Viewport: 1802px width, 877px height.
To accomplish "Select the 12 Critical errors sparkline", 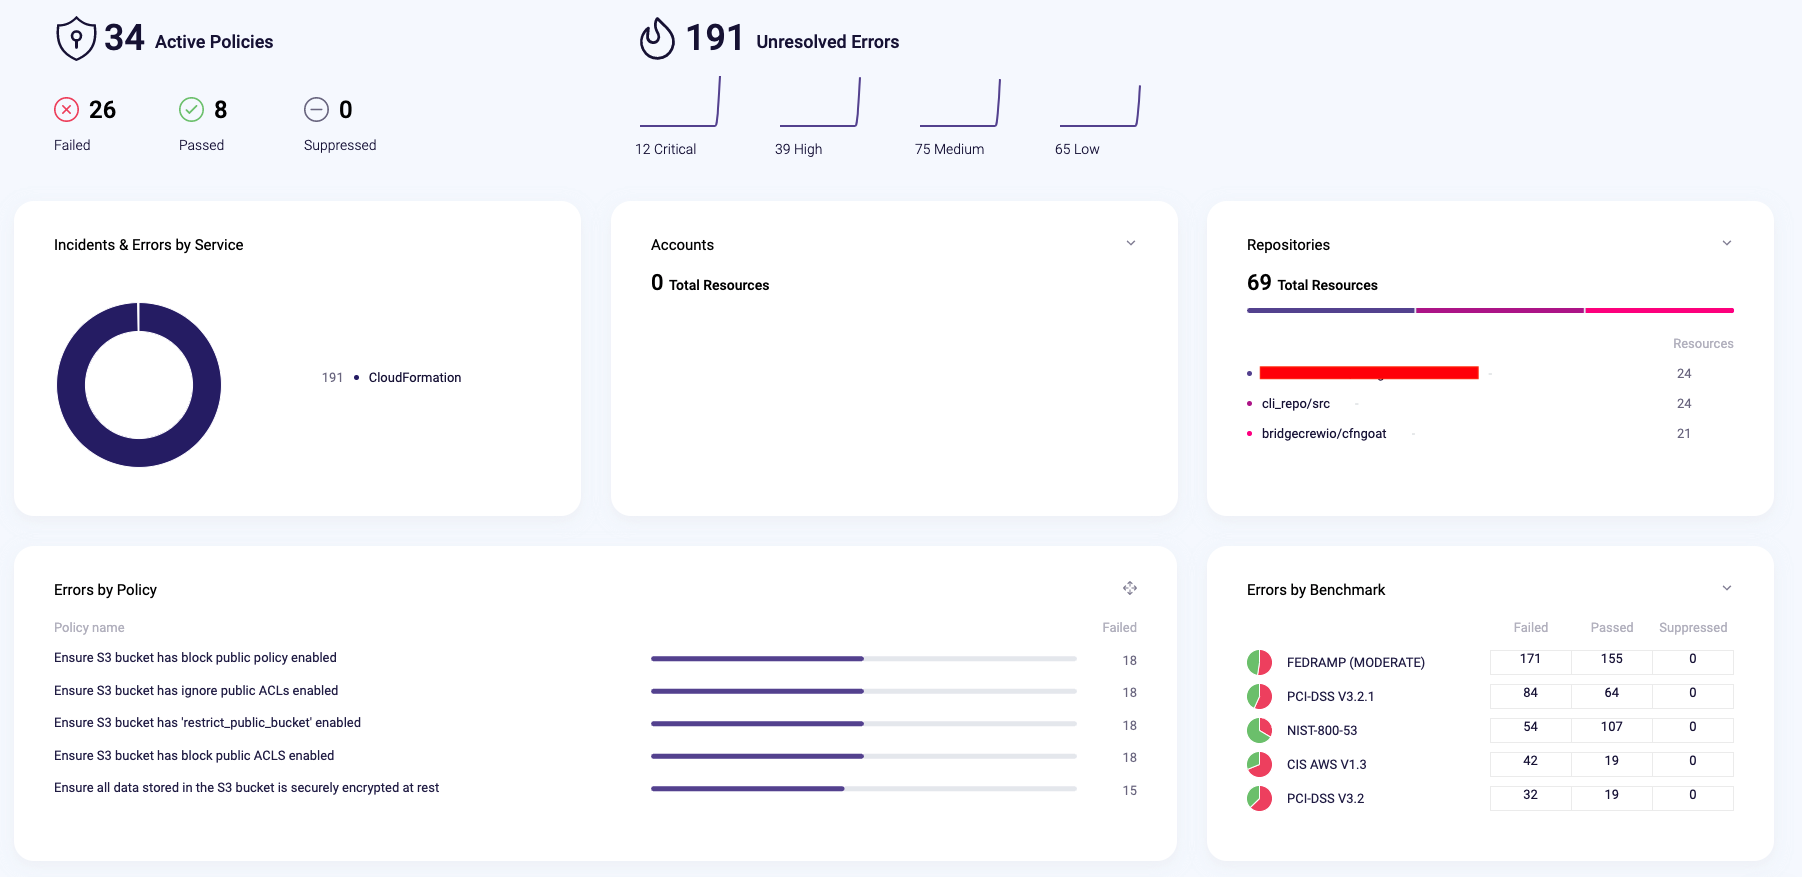I will point(680,102).
